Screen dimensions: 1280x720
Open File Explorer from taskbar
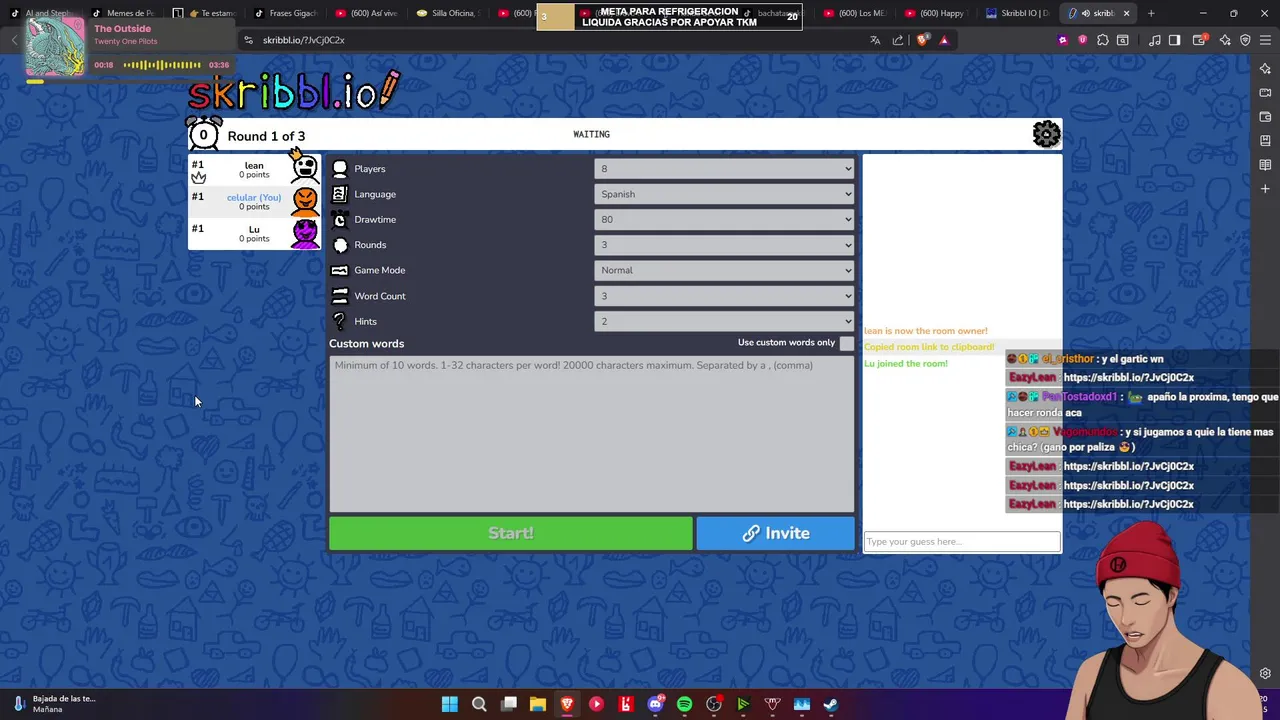coord(537,704)
